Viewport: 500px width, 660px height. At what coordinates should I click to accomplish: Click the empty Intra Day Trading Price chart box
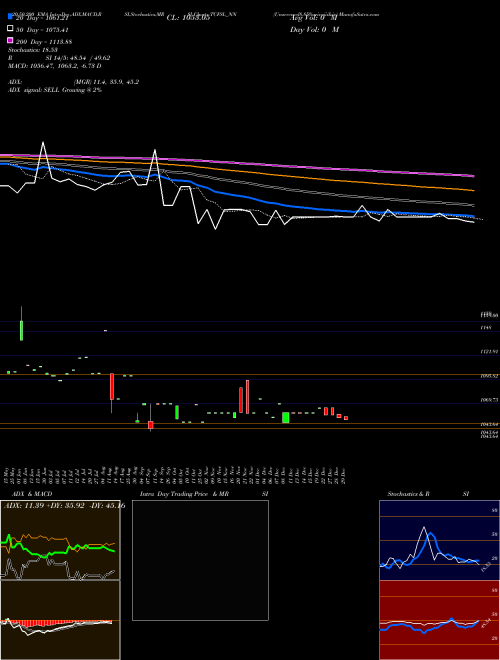pos(200,560)
